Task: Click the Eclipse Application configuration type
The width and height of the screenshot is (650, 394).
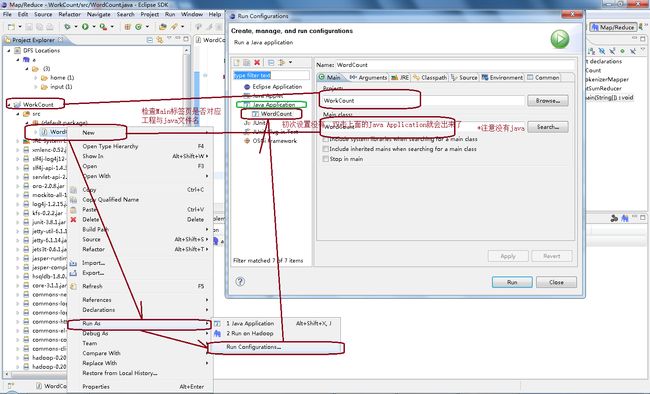Action: [273, 87]
